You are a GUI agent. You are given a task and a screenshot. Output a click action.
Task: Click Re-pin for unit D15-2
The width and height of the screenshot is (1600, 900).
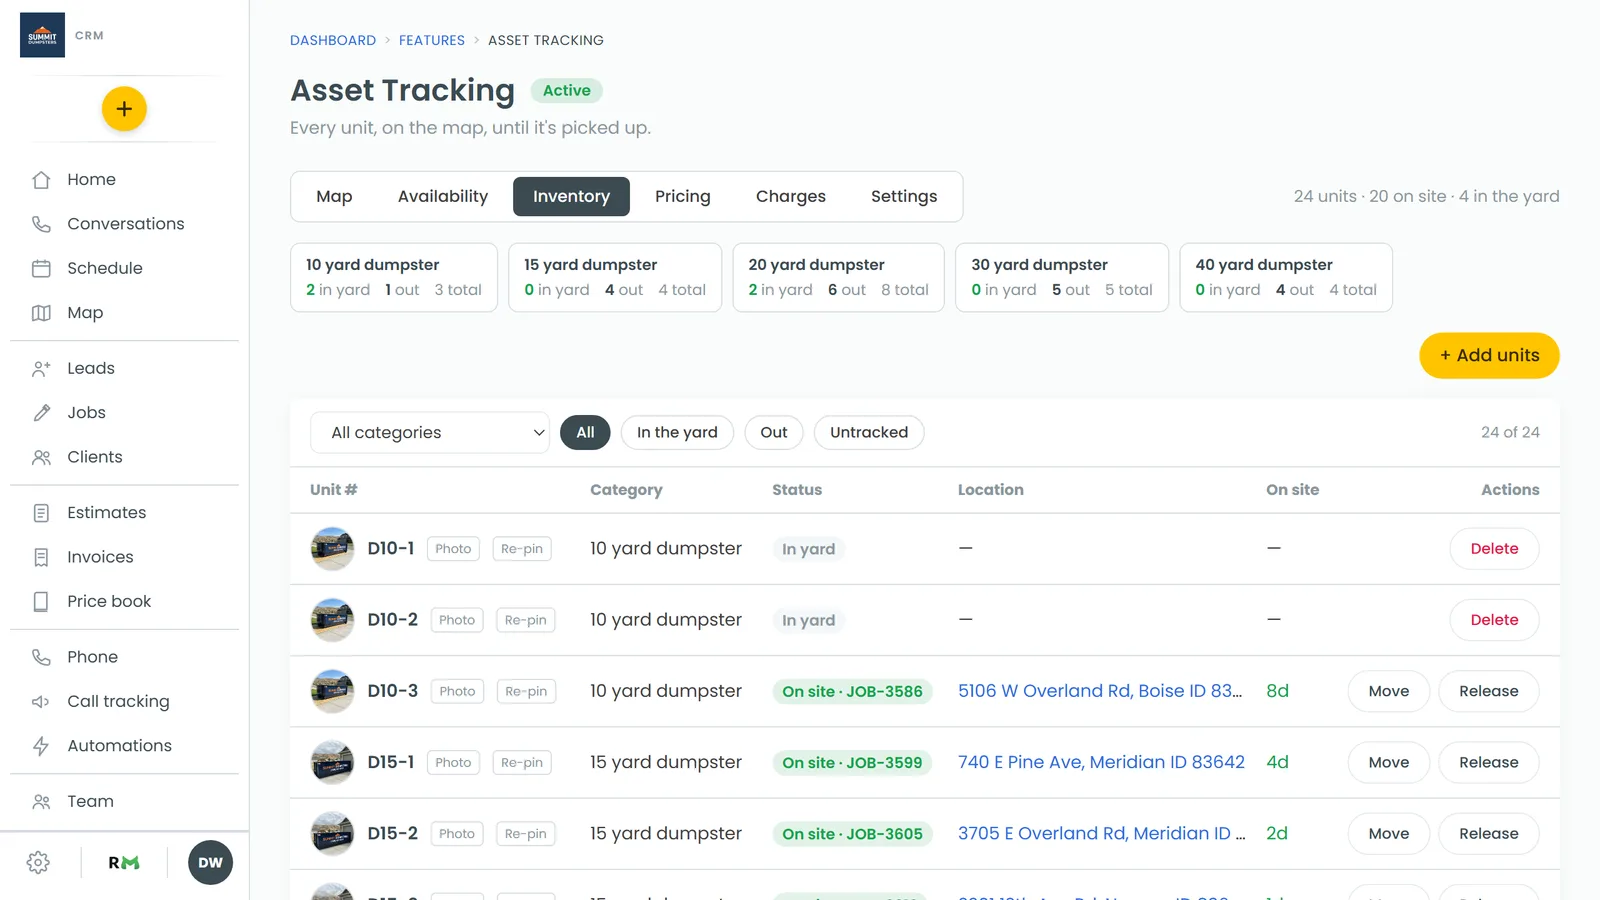[525, 834]
